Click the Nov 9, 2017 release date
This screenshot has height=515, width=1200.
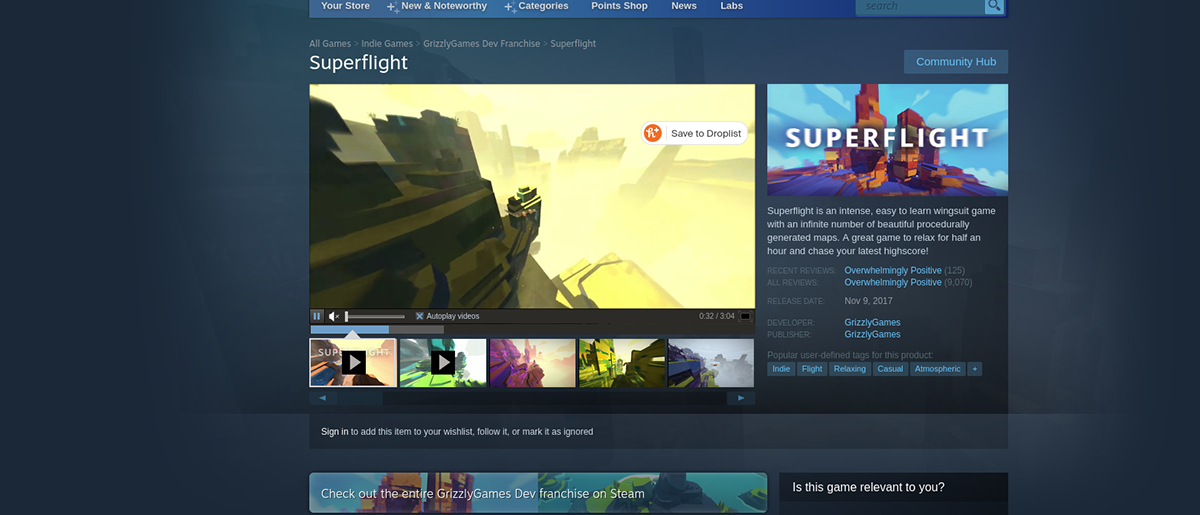pos(868,301)
